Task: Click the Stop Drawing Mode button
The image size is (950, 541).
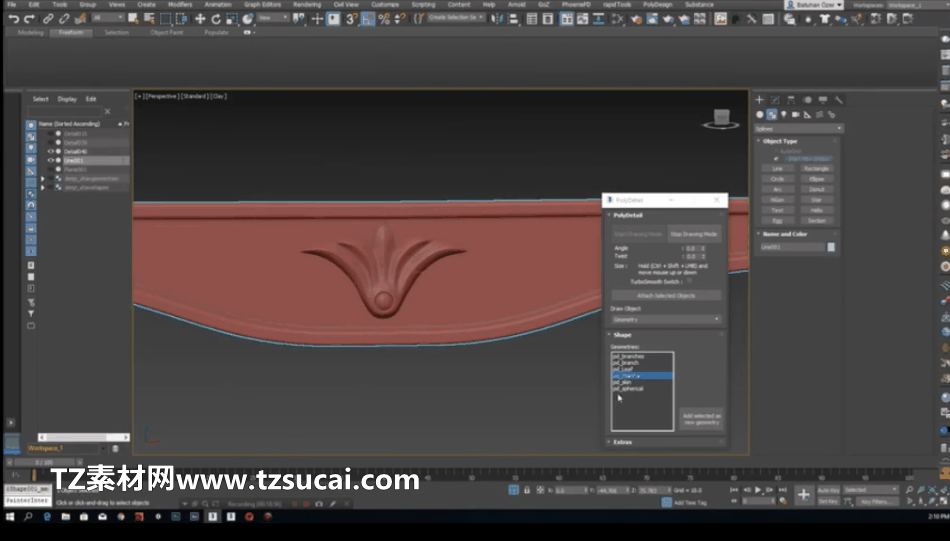Action: [x=694, y=234]
